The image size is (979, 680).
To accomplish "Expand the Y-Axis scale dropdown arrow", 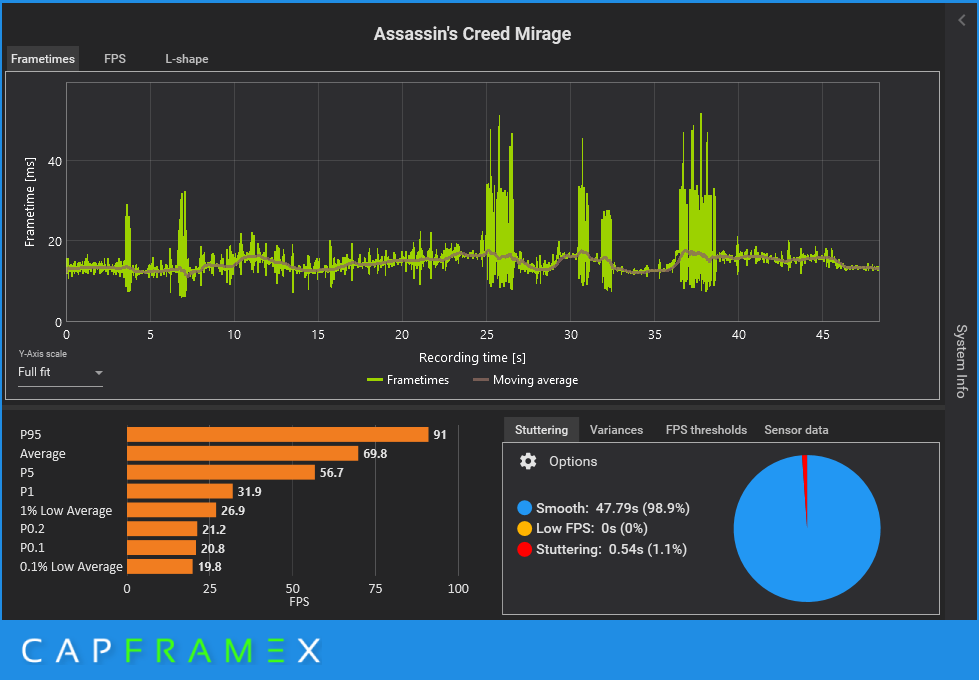I will click(98, 373).
